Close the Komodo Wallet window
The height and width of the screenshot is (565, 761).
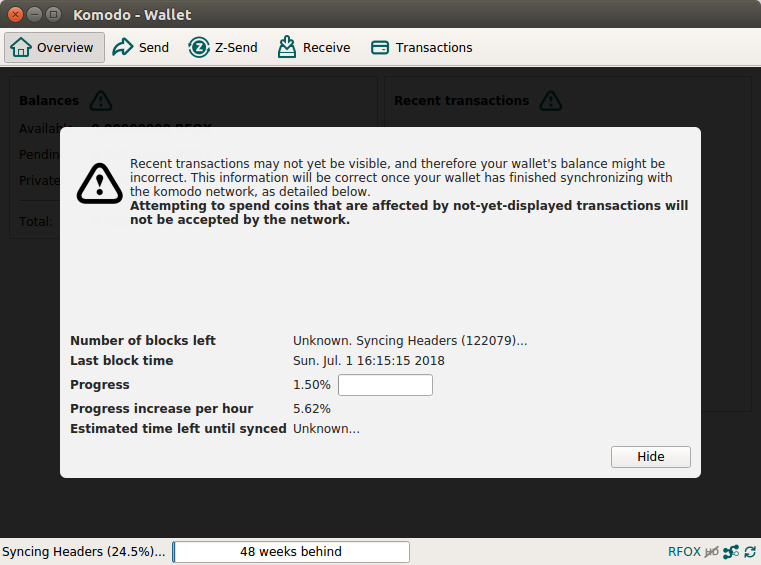(16, 15)
